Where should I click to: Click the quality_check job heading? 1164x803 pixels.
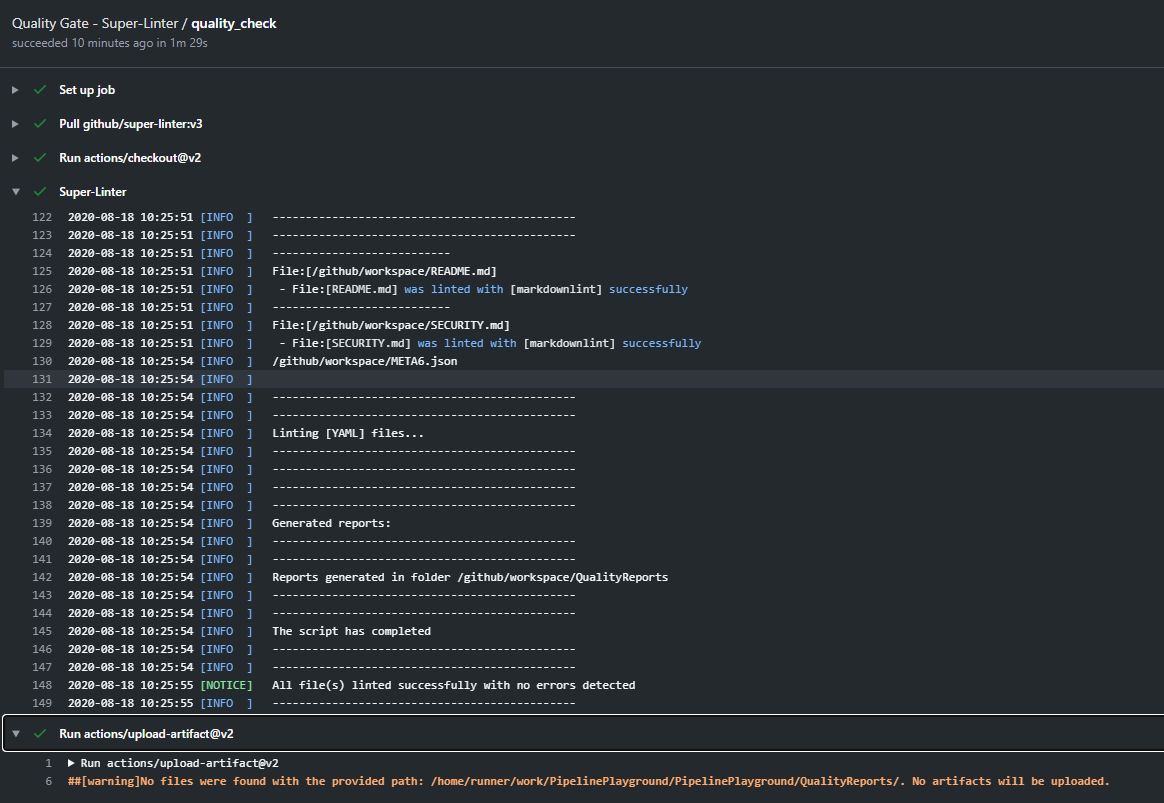pos(234,24)
